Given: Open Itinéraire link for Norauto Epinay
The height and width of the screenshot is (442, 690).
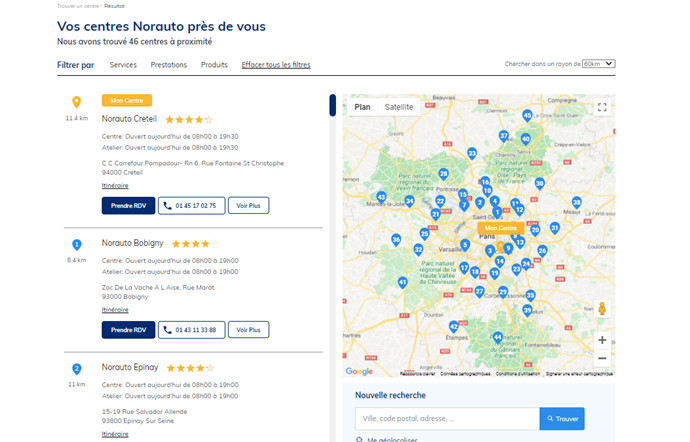Looking at the screenshot, I should click(115, 434).
